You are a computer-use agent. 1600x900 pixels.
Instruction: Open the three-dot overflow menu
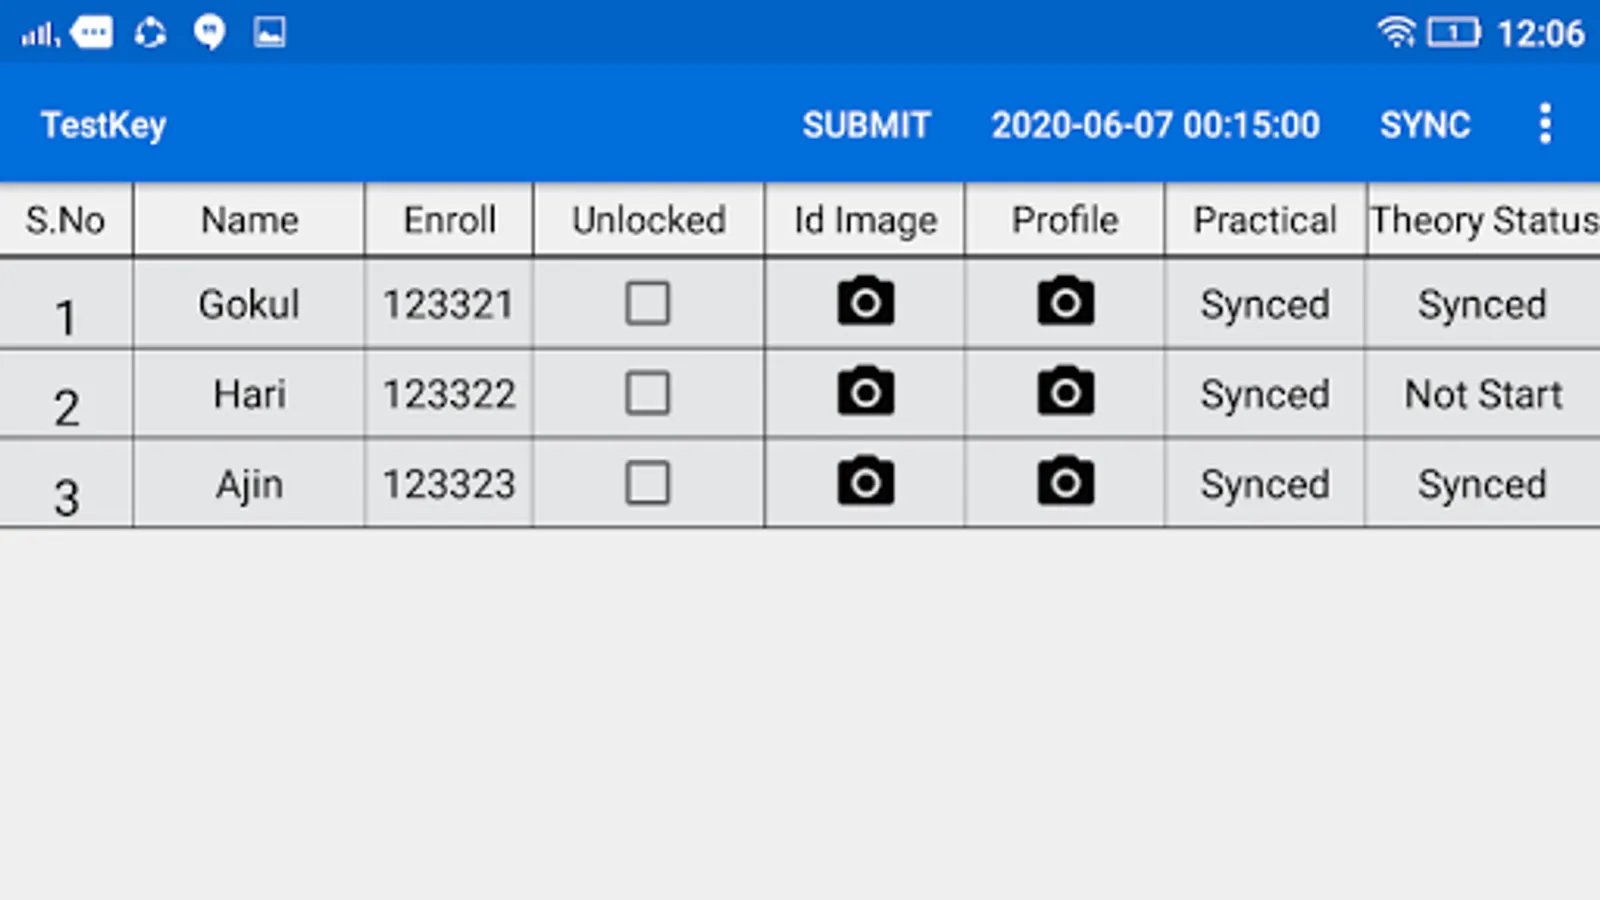coord(1545,124)
